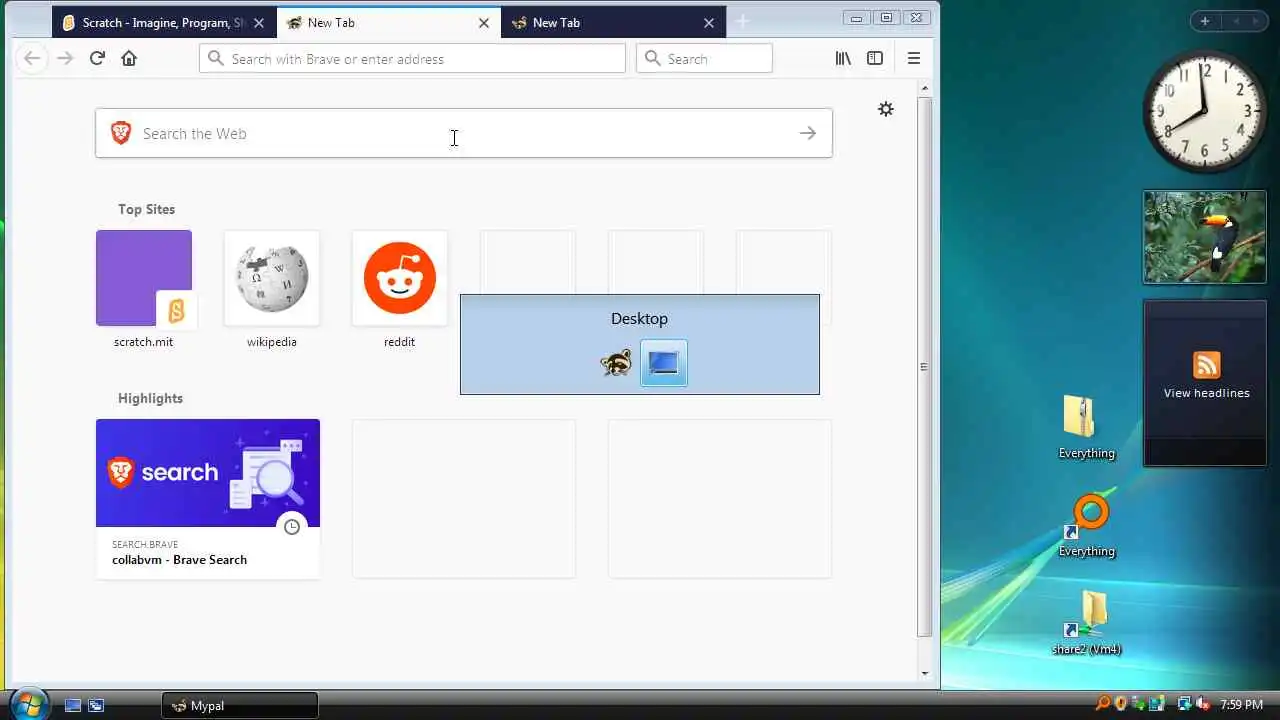Click the forward navigation arrow
Viewport: 1280px width, 720px height.
tap(65, 58)
